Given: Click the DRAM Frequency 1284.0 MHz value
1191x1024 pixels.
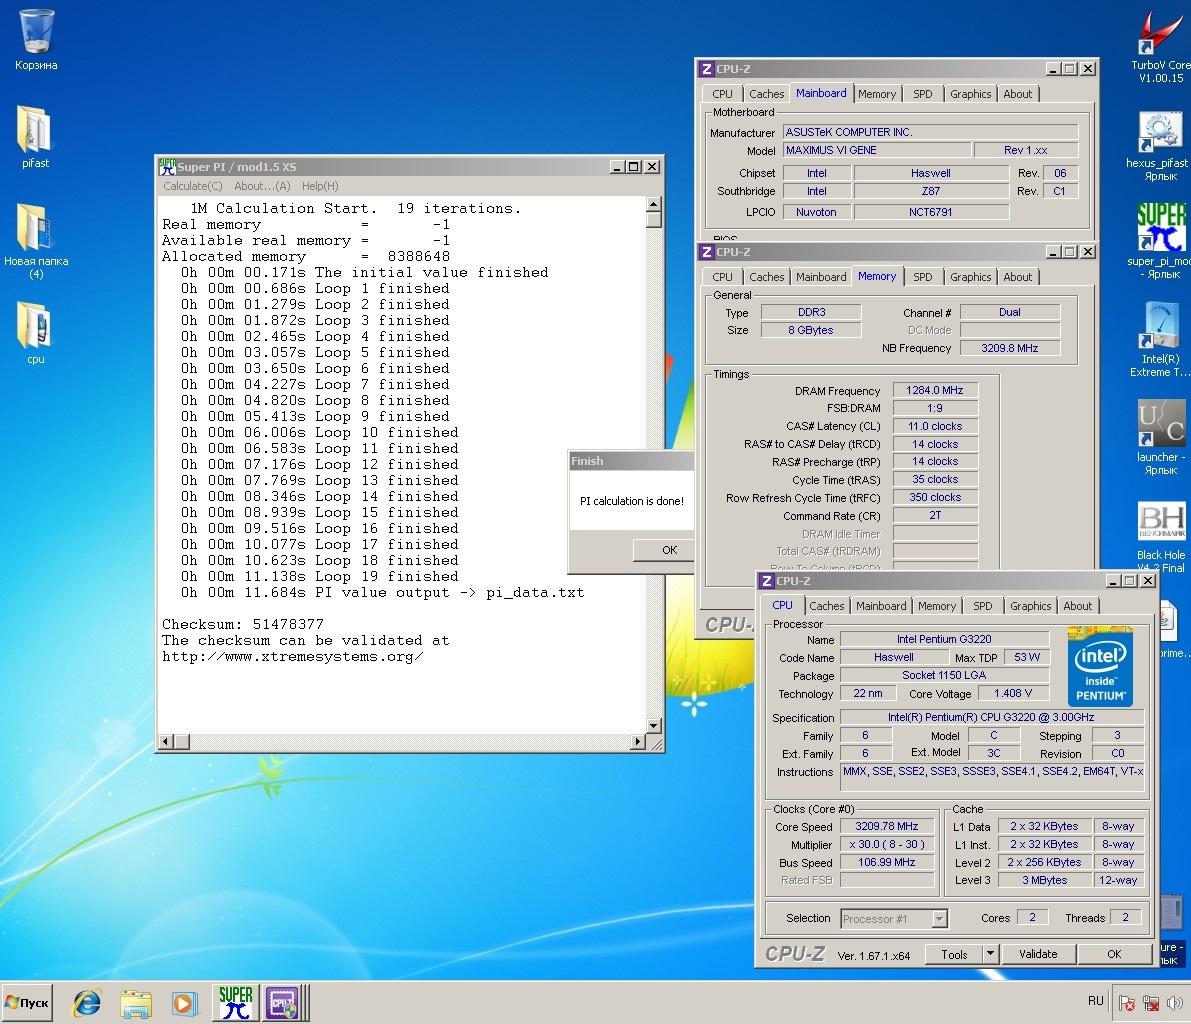Looking at the screenshot, I should [934, 390].
